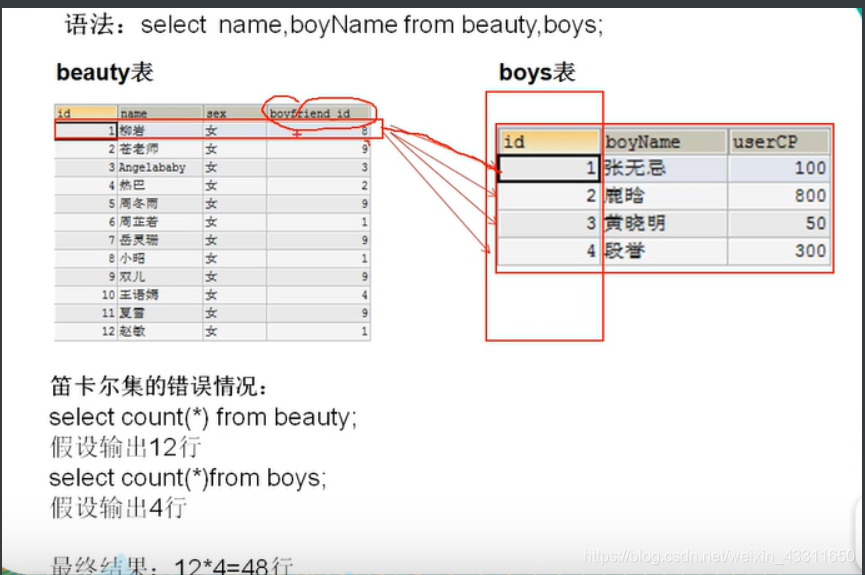Click the 'select count(*)from boys;' line

click(x=188, y=478)
